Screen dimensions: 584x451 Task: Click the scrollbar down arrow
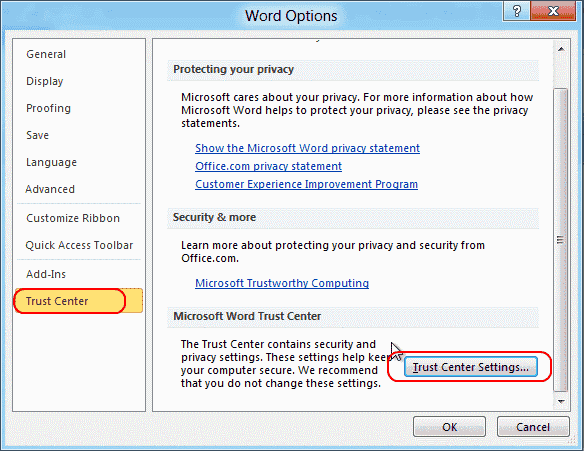point(561,401)
